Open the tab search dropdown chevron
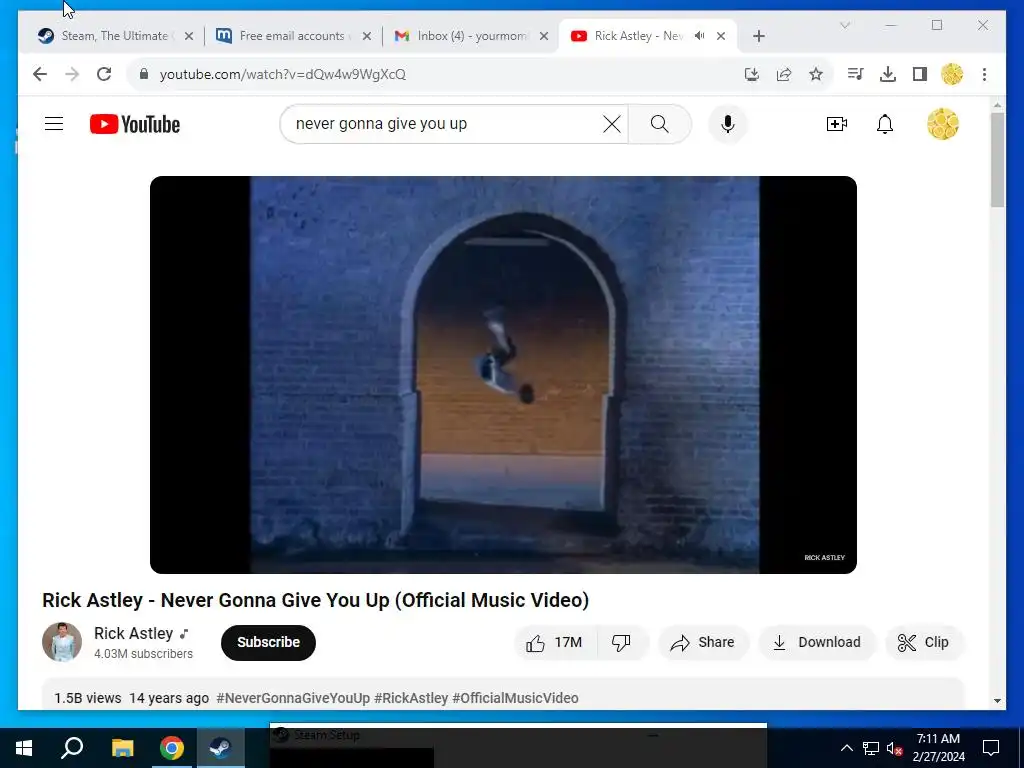Screen dimensions: 1024x768 pyautogui.click(x=844, y=25)
